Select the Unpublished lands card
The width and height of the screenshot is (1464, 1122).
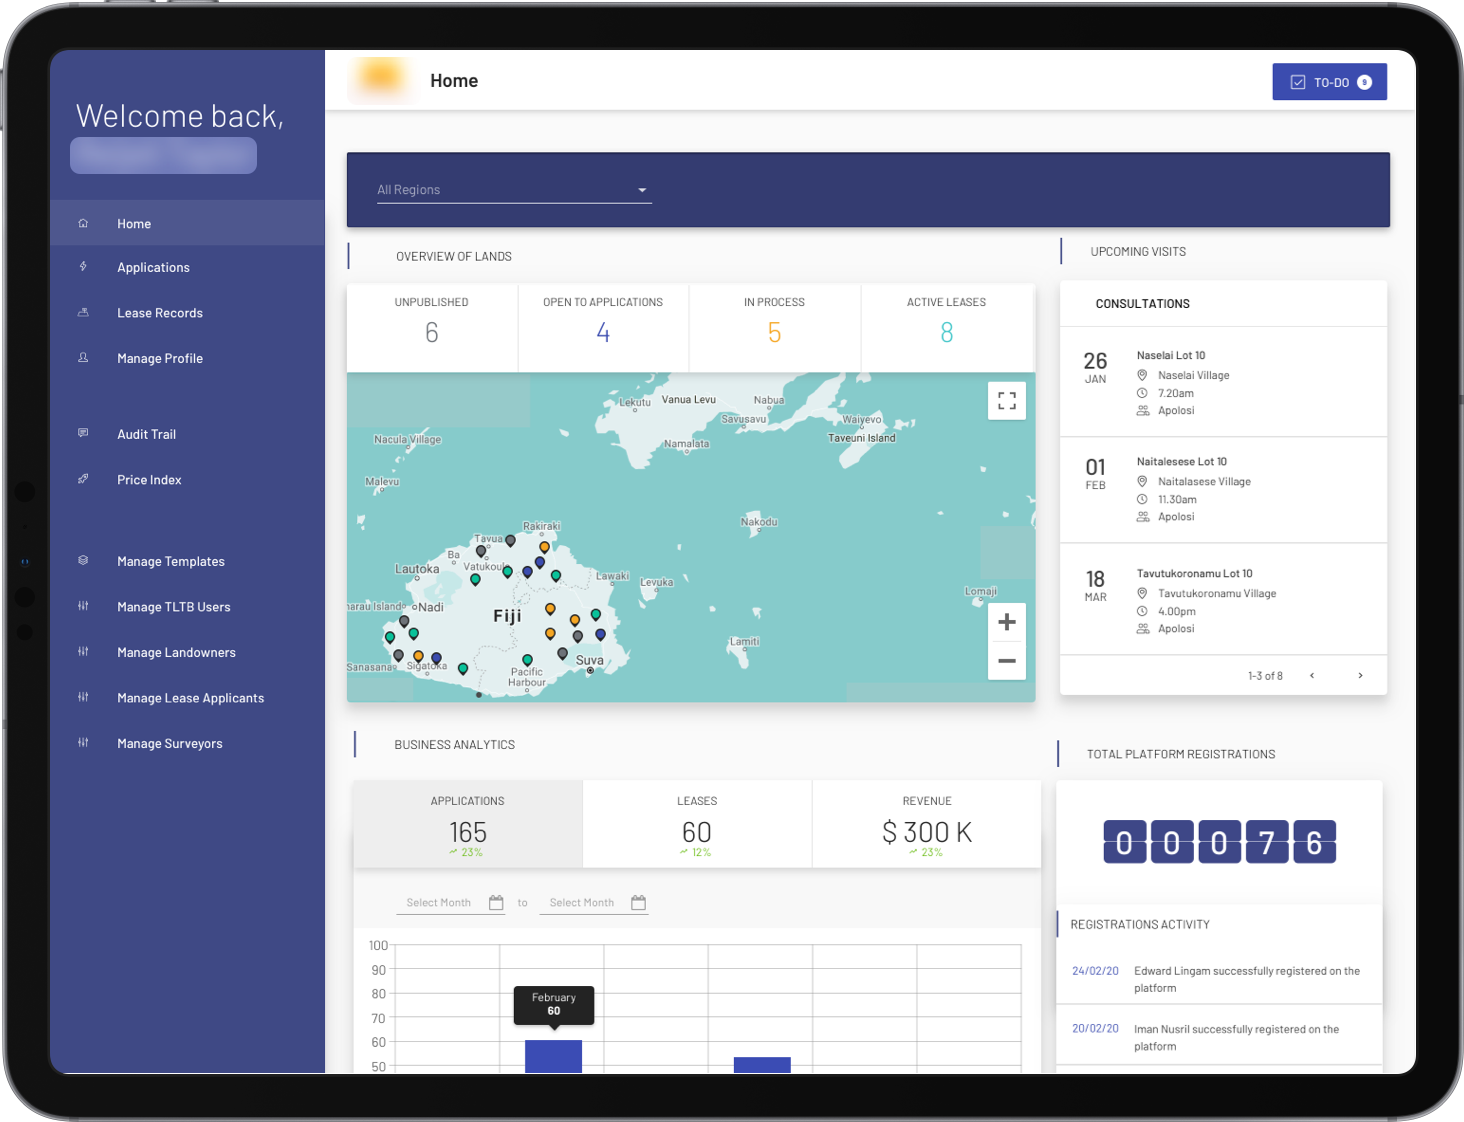tap(432, 328)
